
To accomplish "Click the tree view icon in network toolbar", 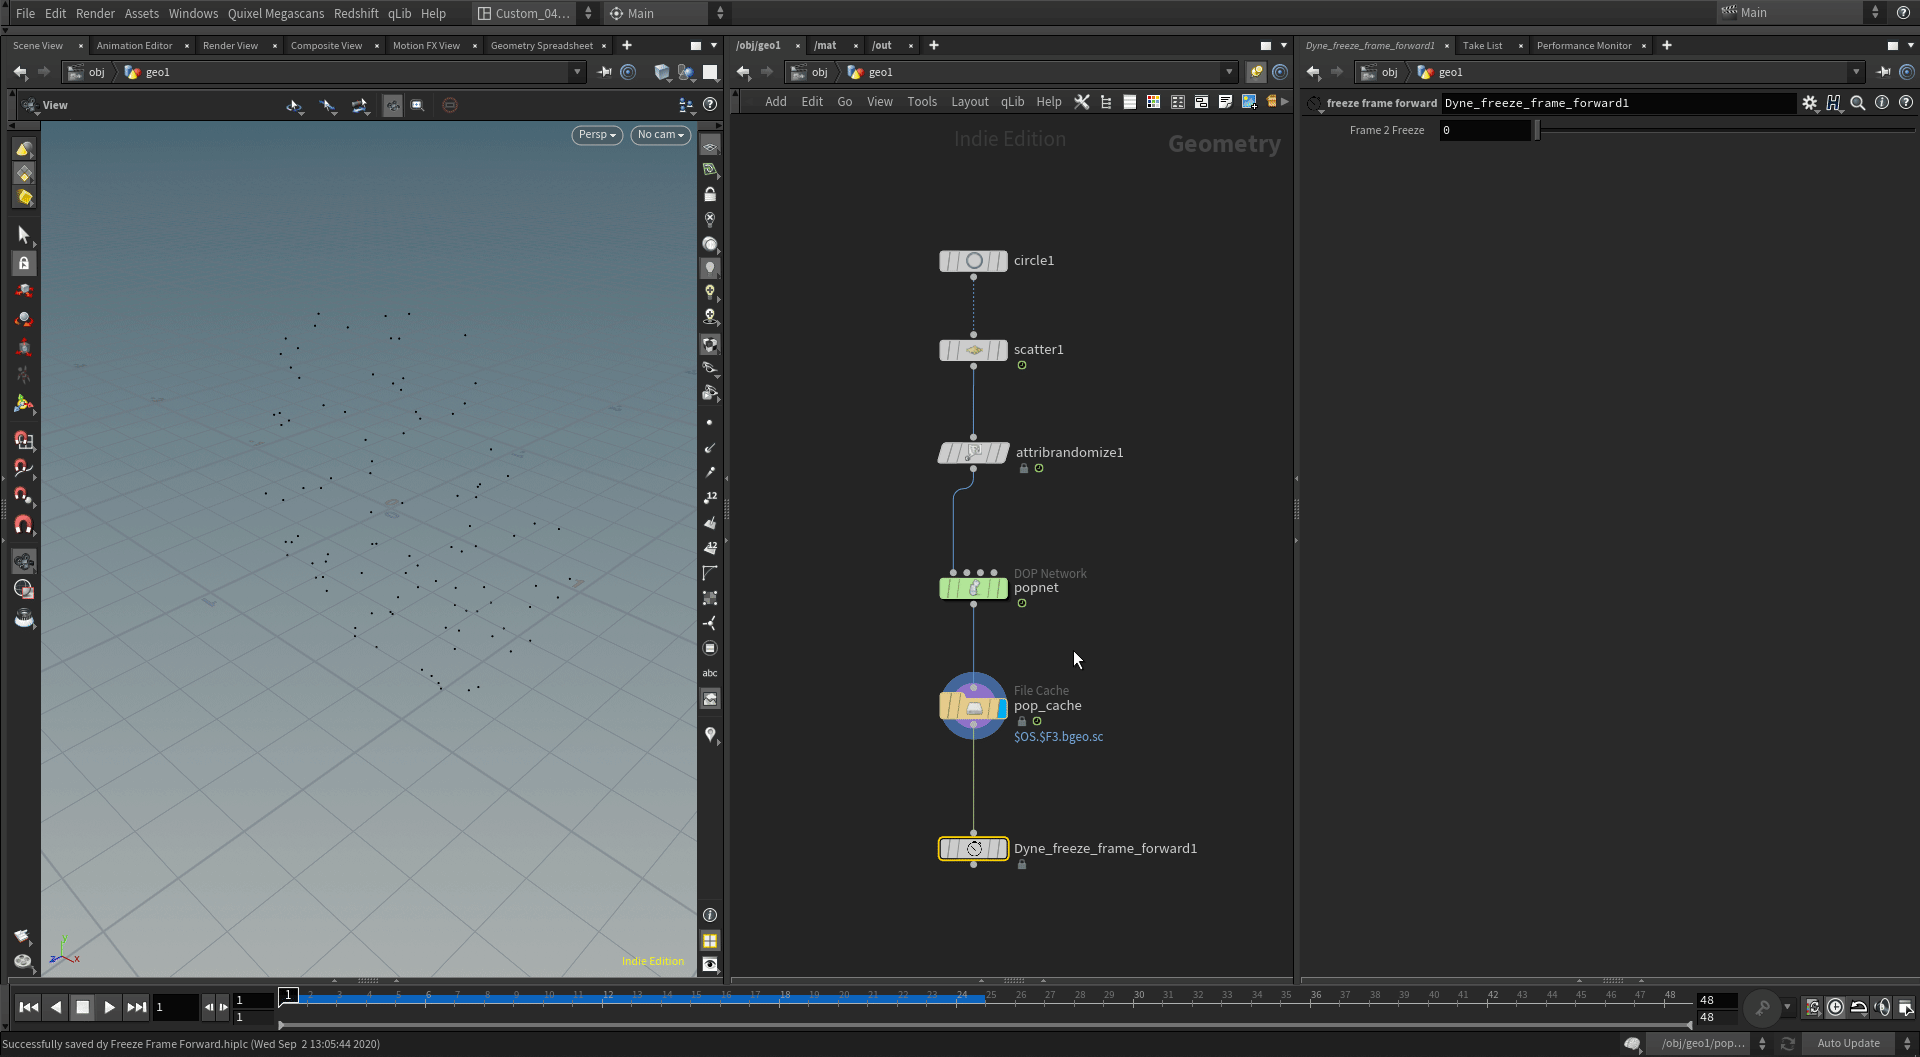I will [x=1106, y=102].
